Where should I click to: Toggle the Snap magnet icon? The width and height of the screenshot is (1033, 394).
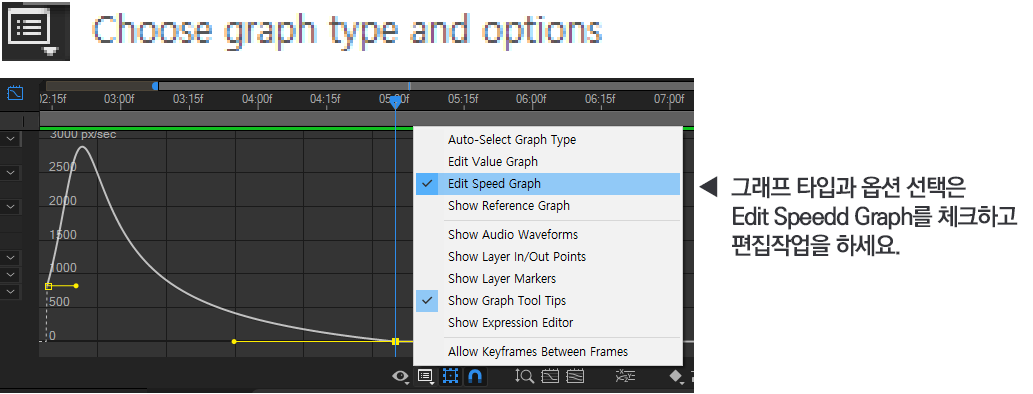pos(474,376)
